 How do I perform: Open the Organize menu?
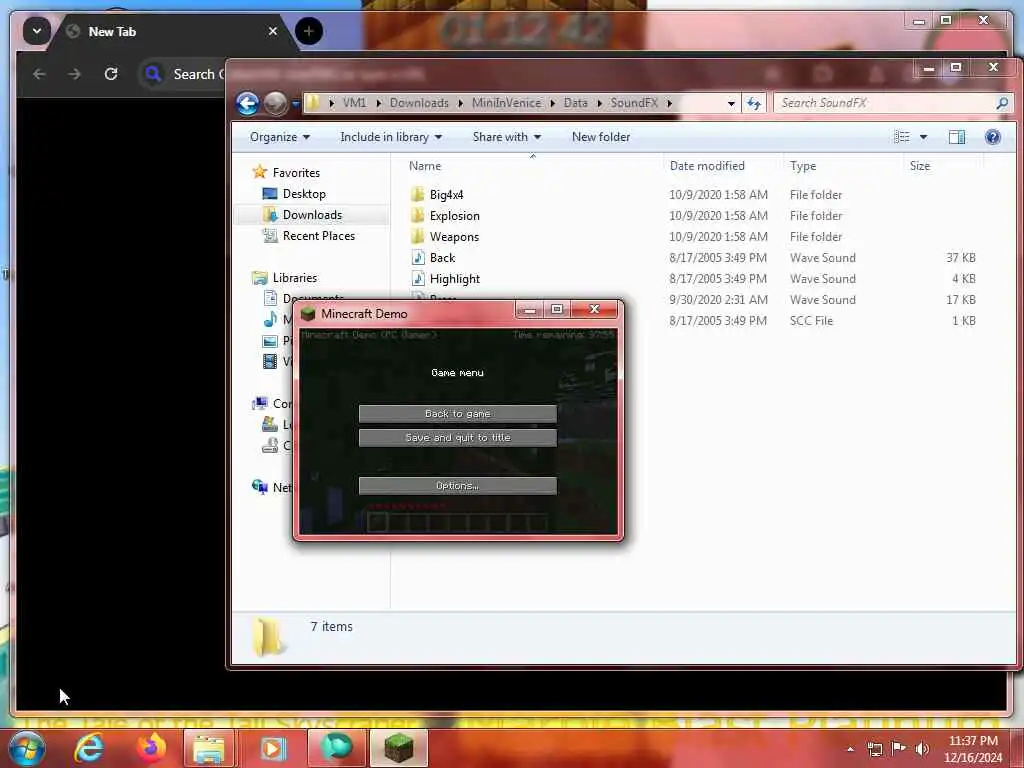point(280,137)
